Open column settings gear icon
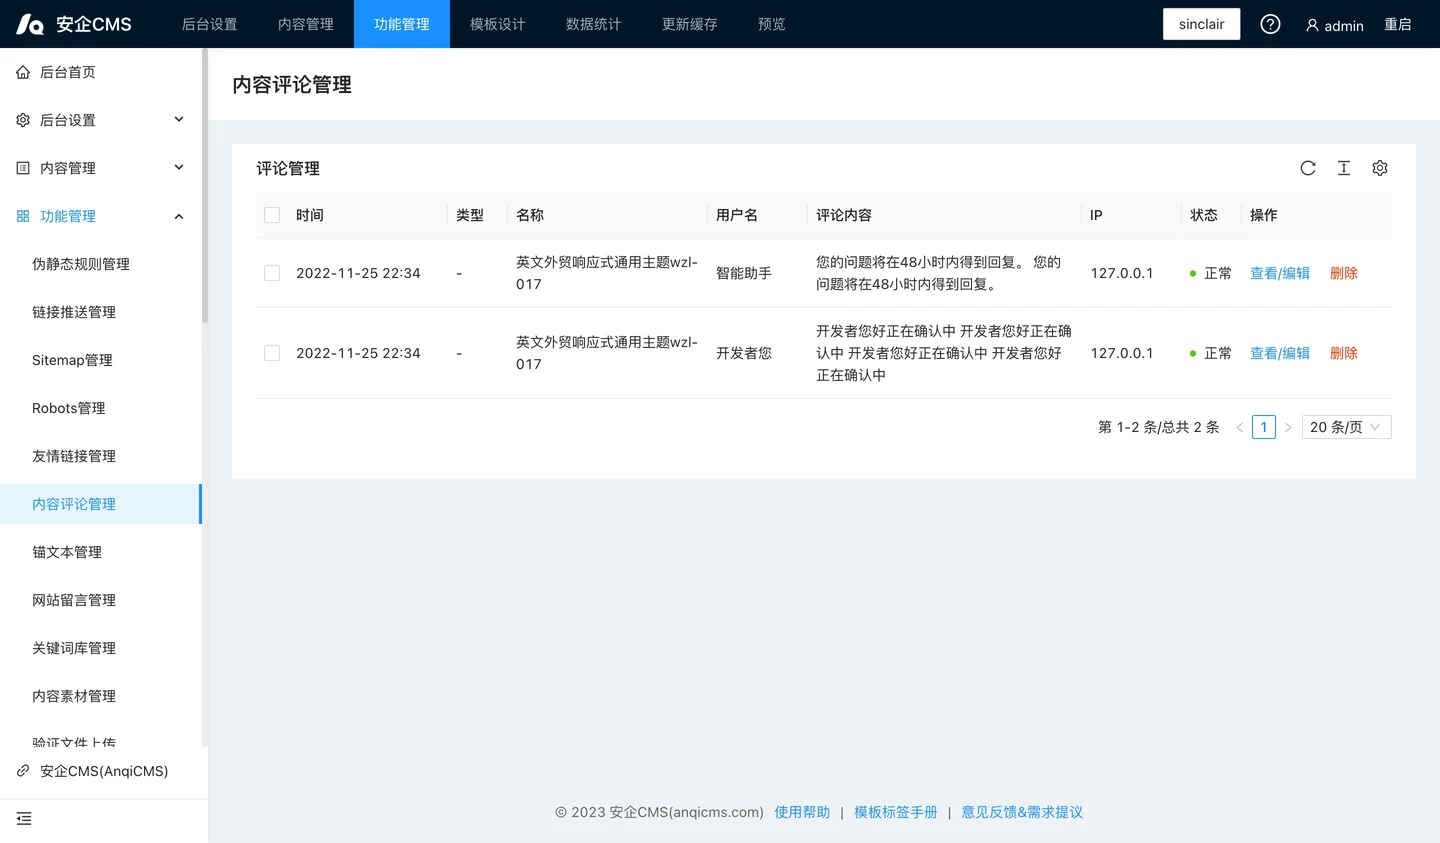1440x843 pixels. [x=1380, y=168]
